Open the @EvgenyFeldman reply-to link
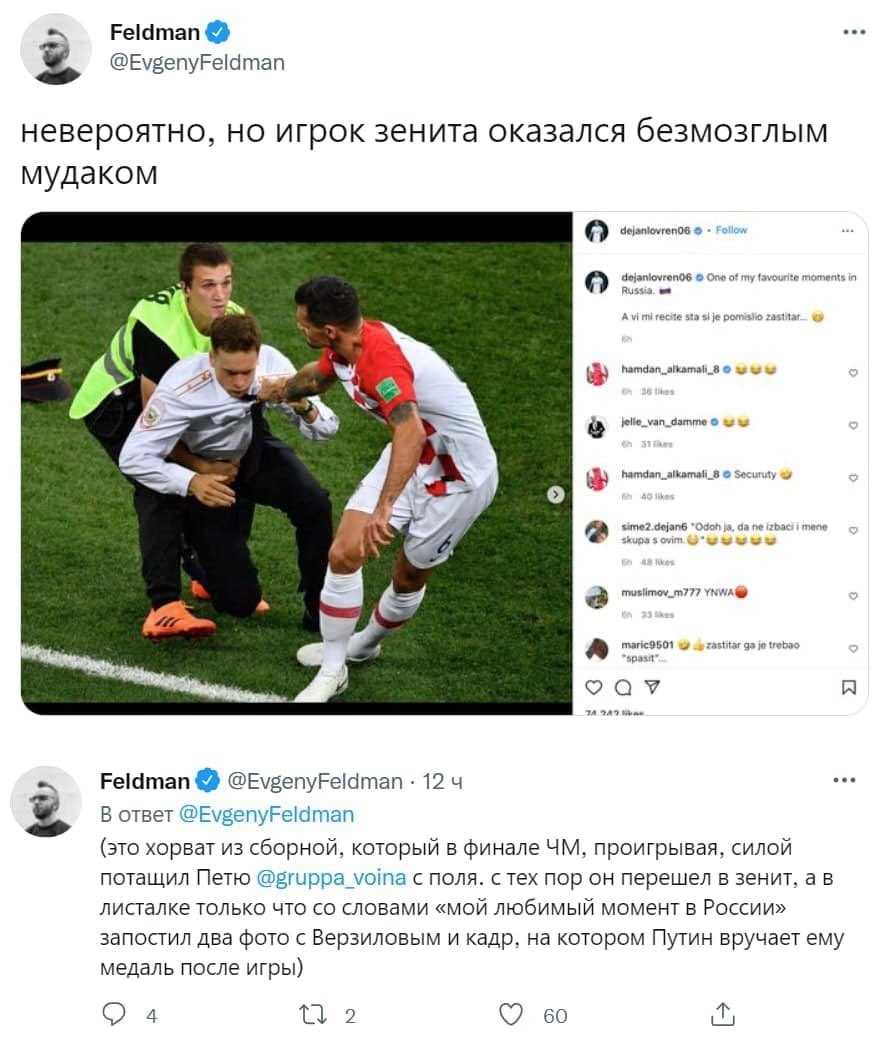 pyautogui.click(x=266, y=814)
